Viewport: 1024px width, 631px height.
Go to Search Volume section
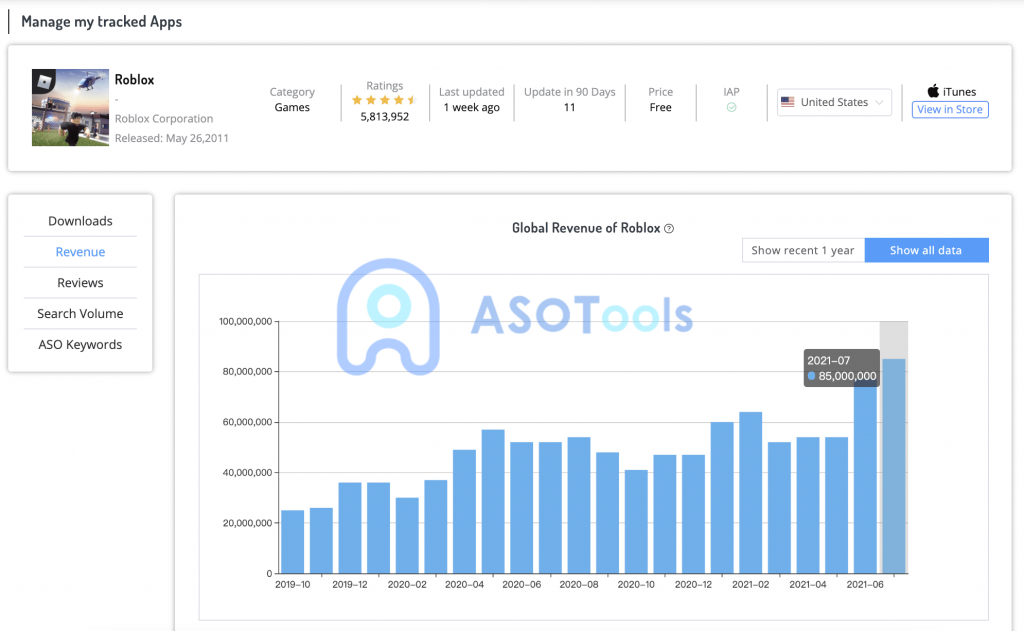pyautogui.click(x=80, y=314)
